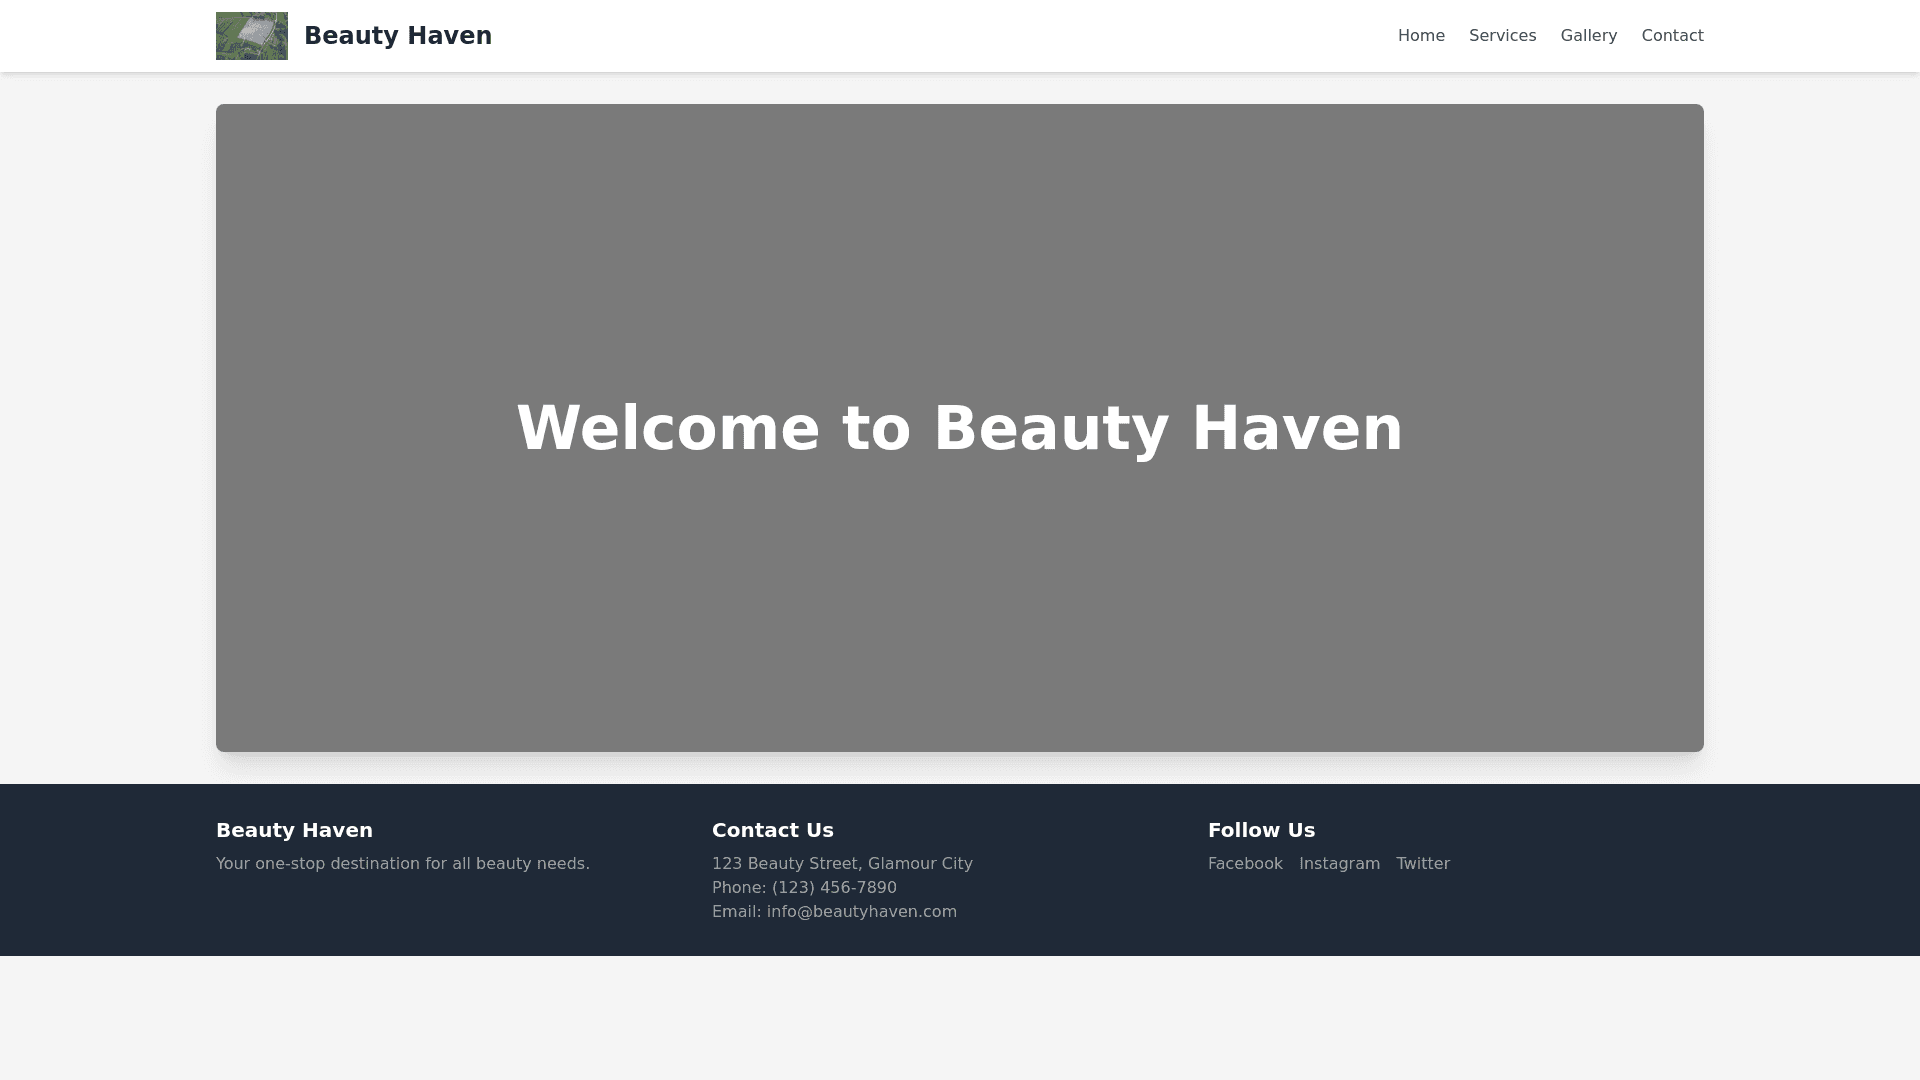
Task: Click the 123 Beauty Street address
Action: pos(842,863)
